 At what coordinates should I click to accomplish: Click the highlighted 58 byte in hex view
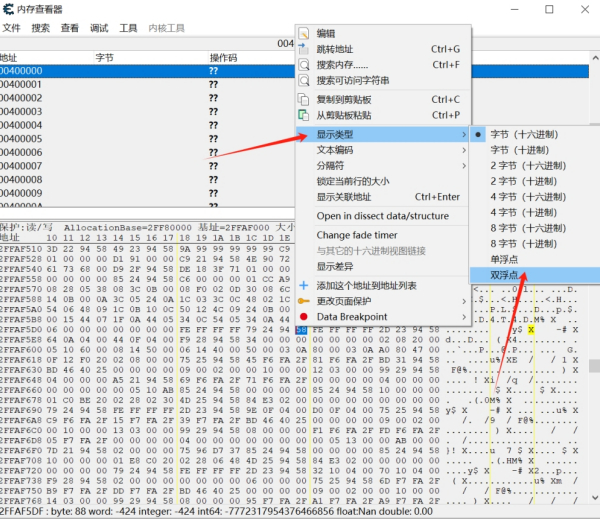pos(301,330)
